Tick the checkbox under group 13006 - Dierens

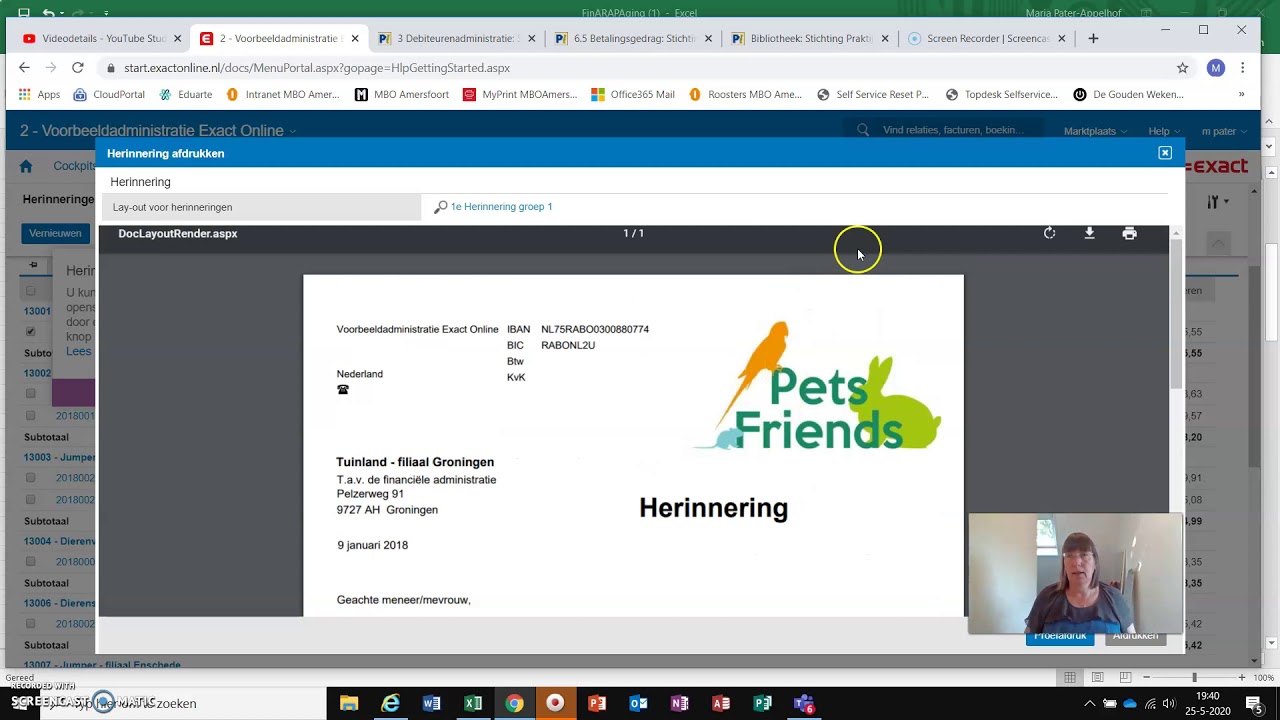click(30, 623)
